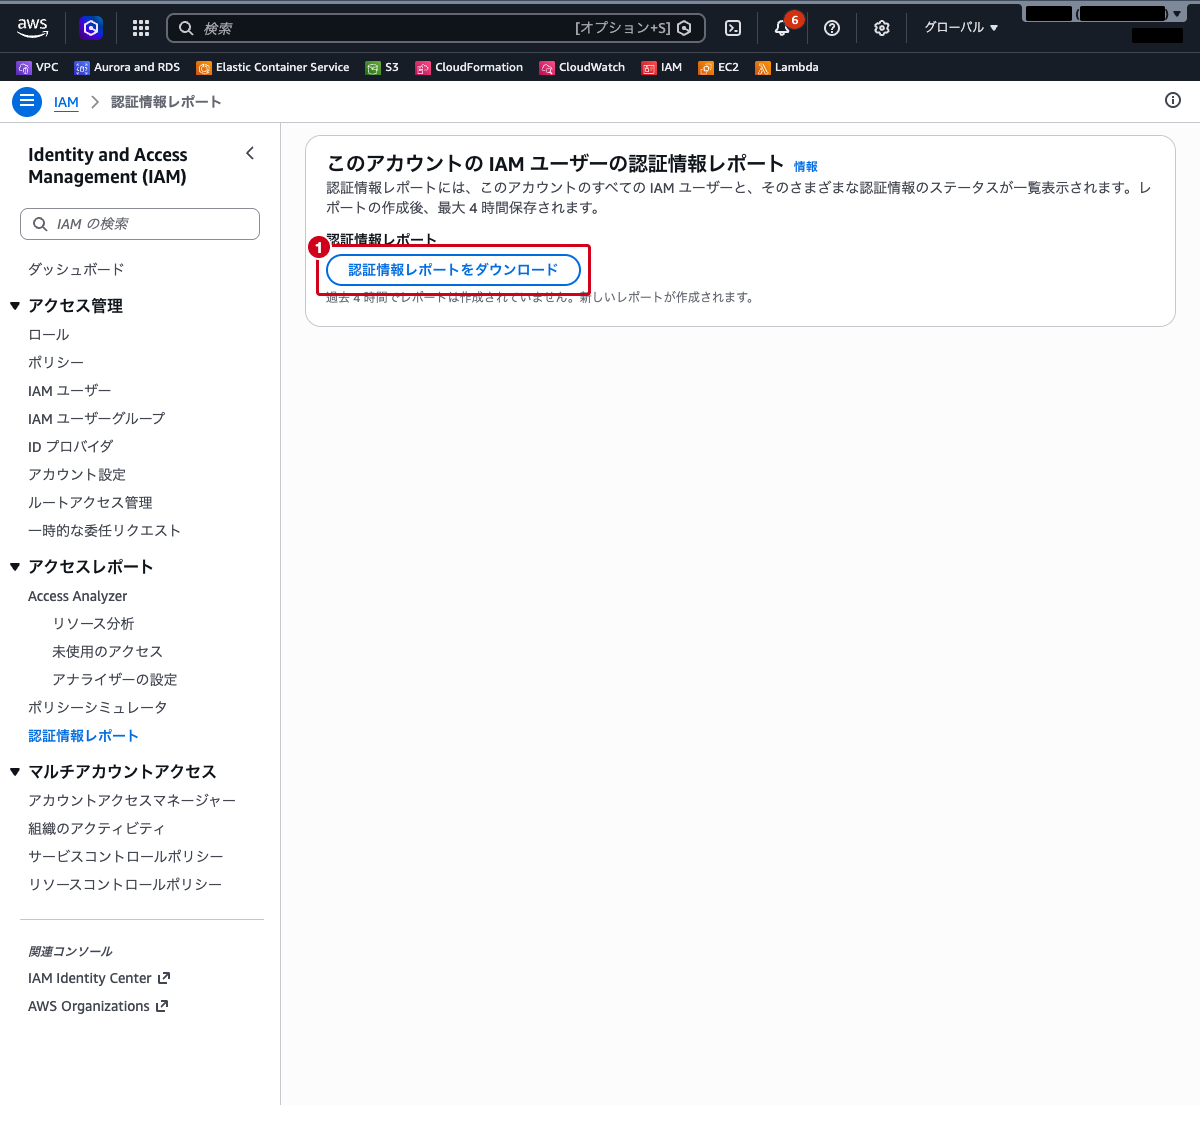
Task: Open ルートアクセス管理 page
Action: point(90,502)
